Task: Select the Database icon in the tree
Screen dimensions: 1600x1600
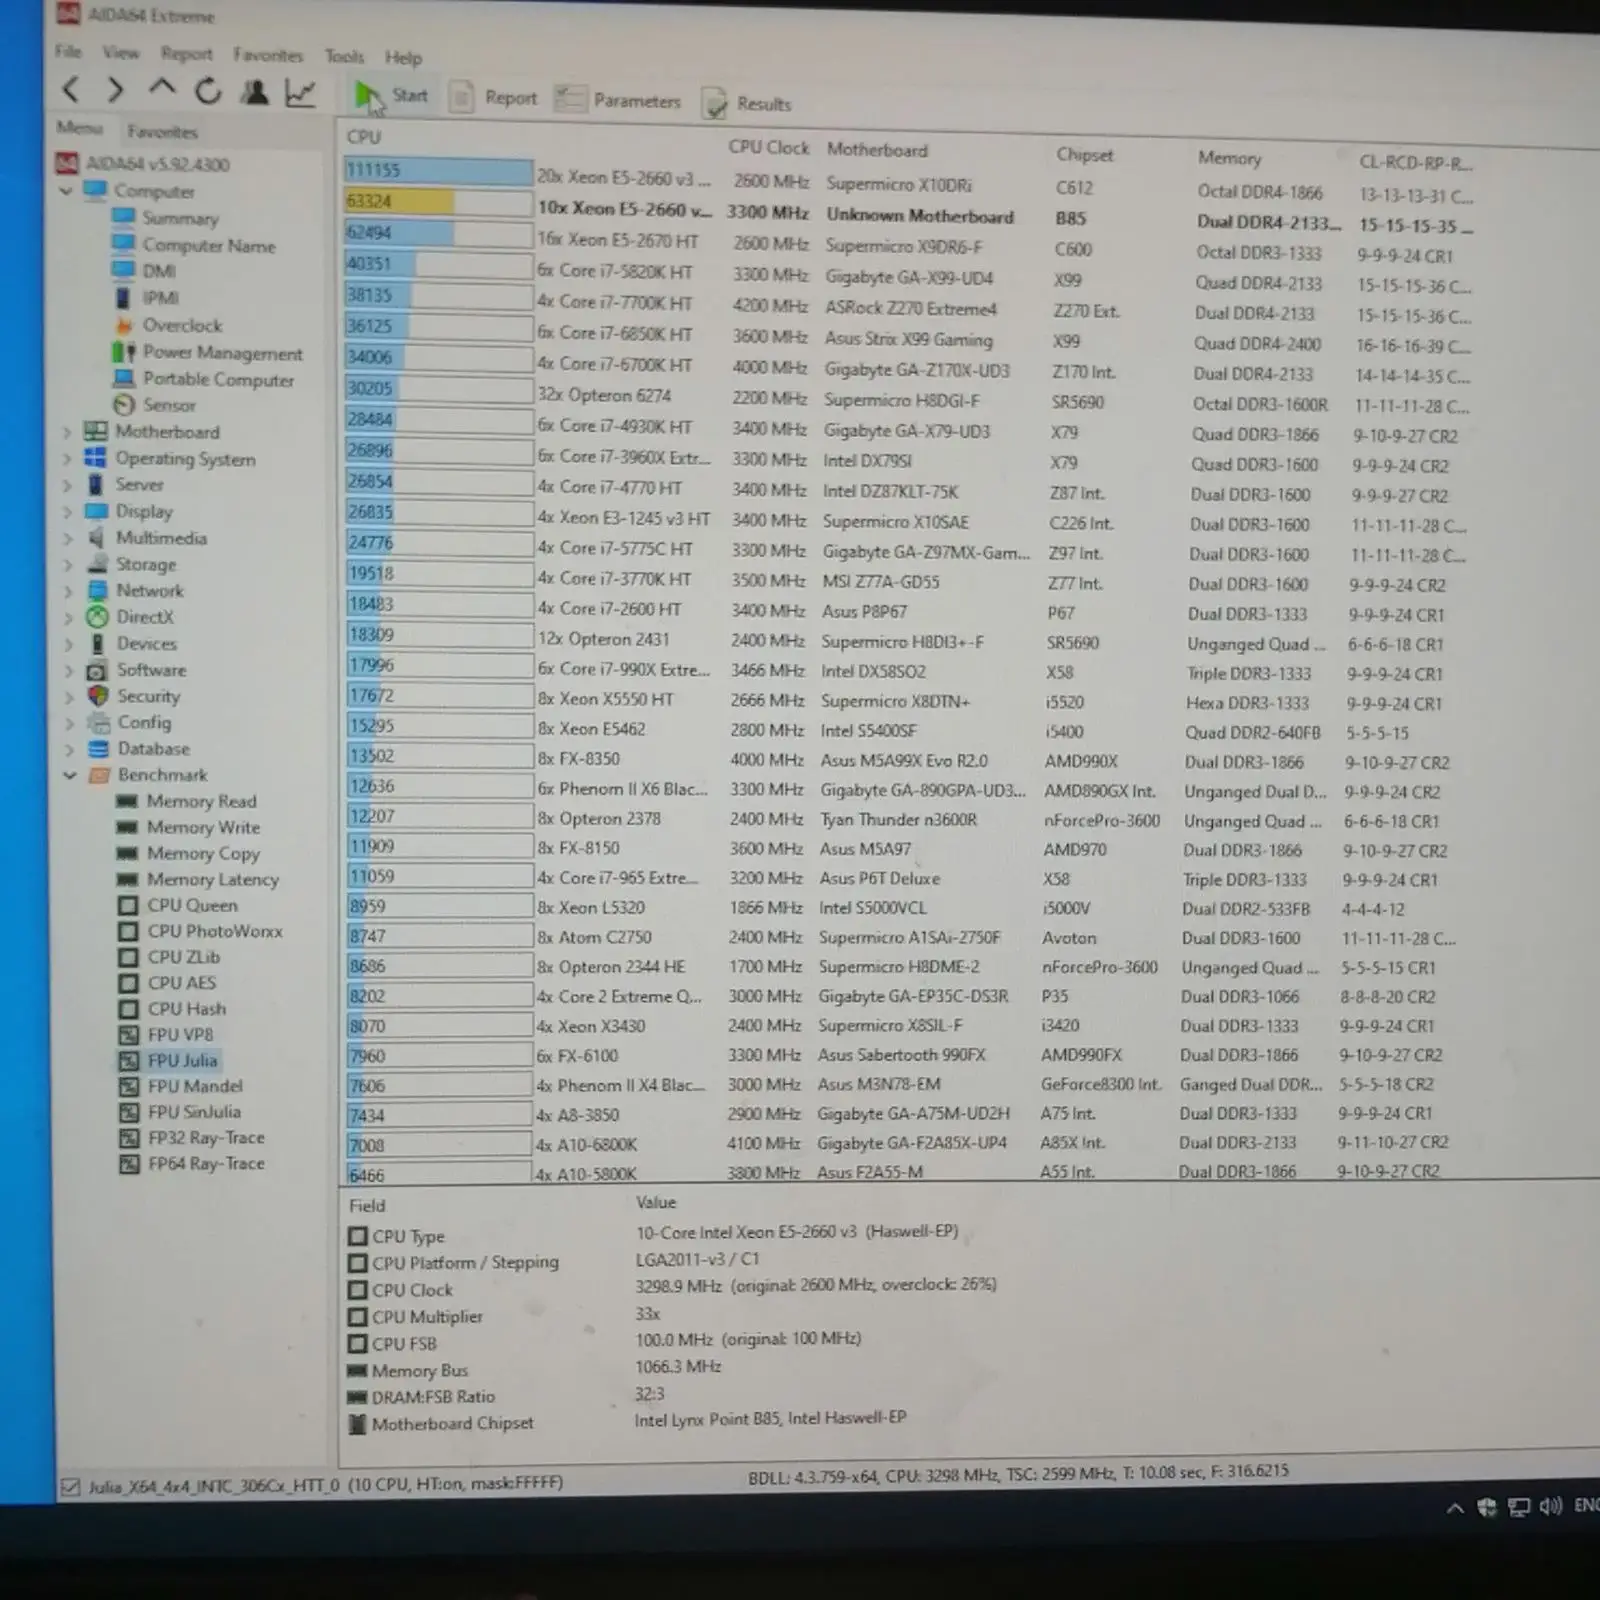Action: [x=98, y=749]
